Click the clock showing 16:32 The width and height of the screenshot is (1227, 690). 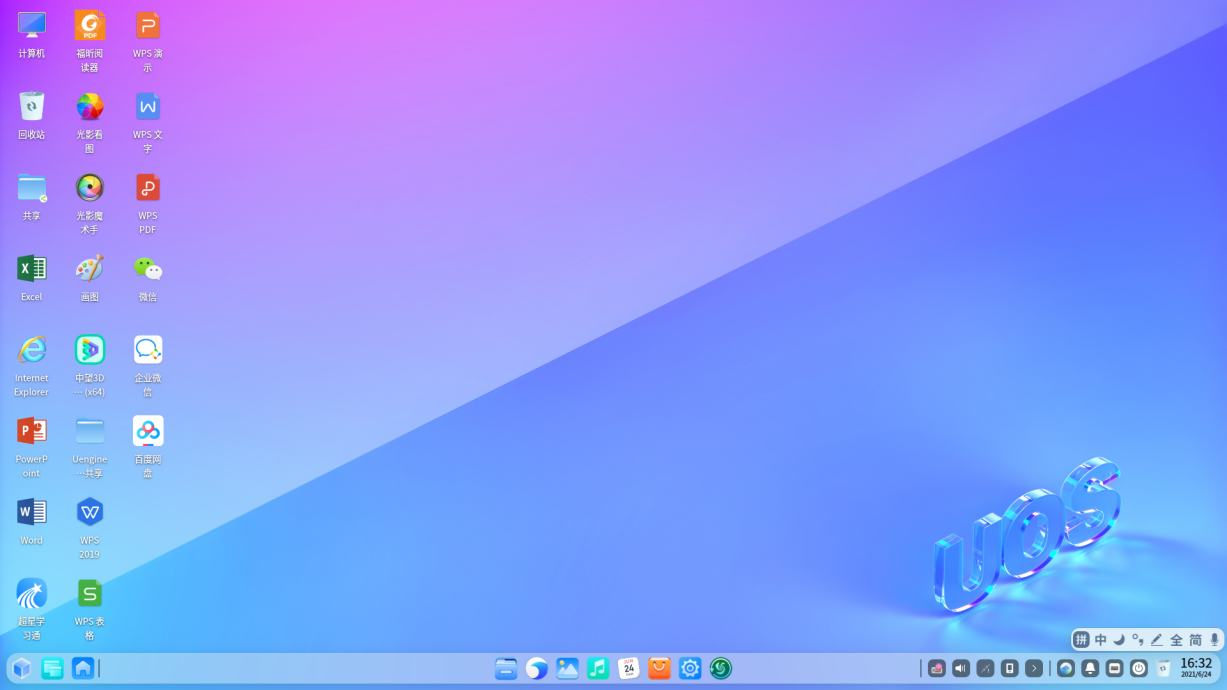[1196, 668]
